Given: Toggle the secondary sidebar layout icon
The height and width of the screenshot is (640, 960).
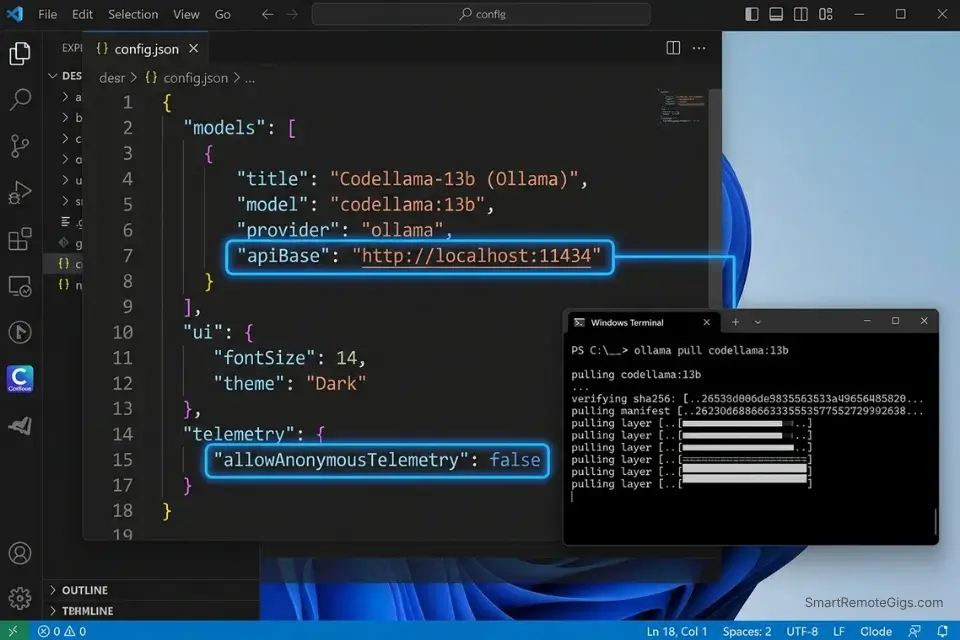Looking at the screenshot, I should pos(799,14).
